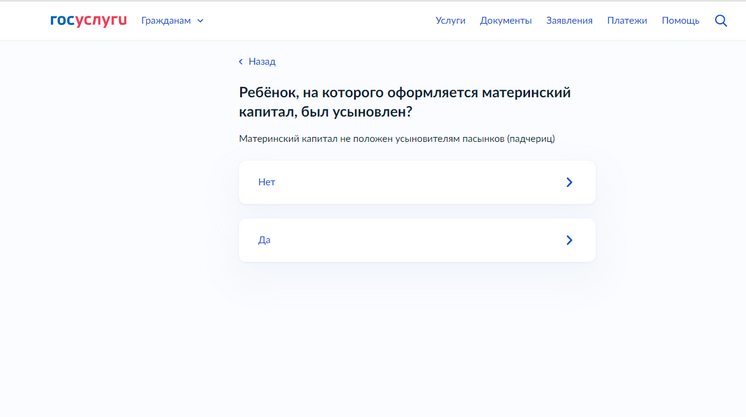The width and height of the screenshot is (746, 417).
Task: Choose the Нет answer option
Action: (417, 182)
